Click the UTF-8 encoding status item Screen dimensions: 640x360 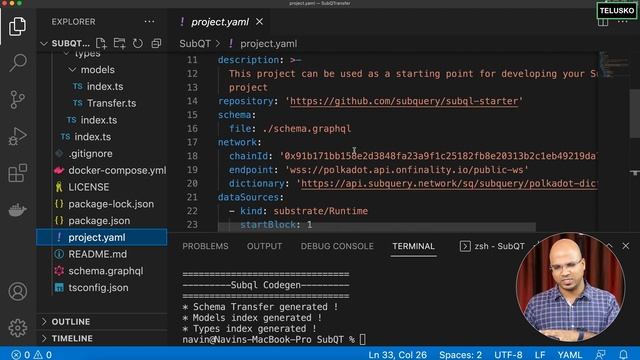[508, 354]
